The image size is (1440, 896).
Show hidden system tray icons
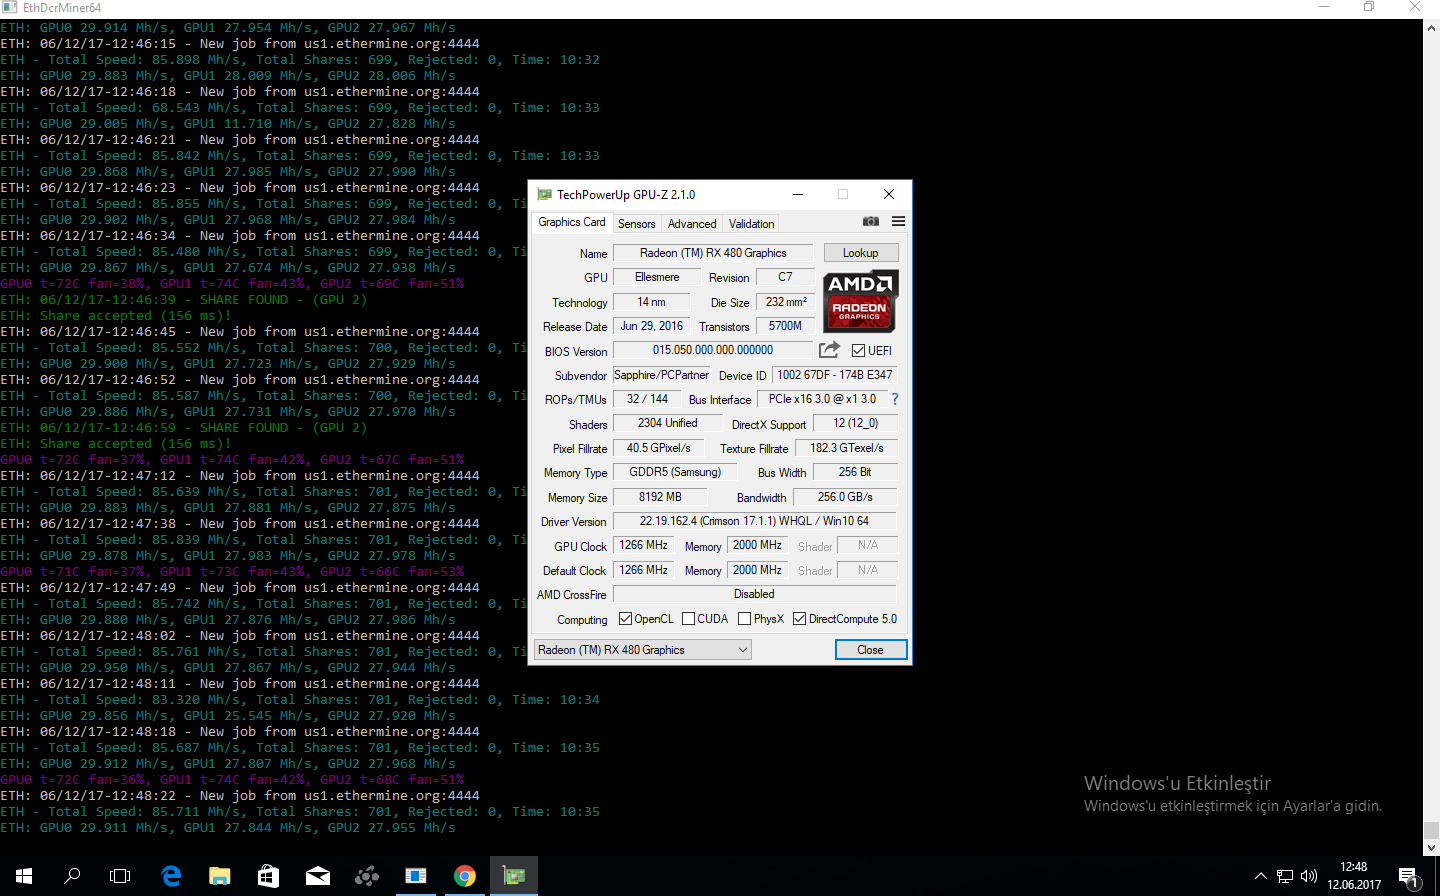[x=1260, y=876]
